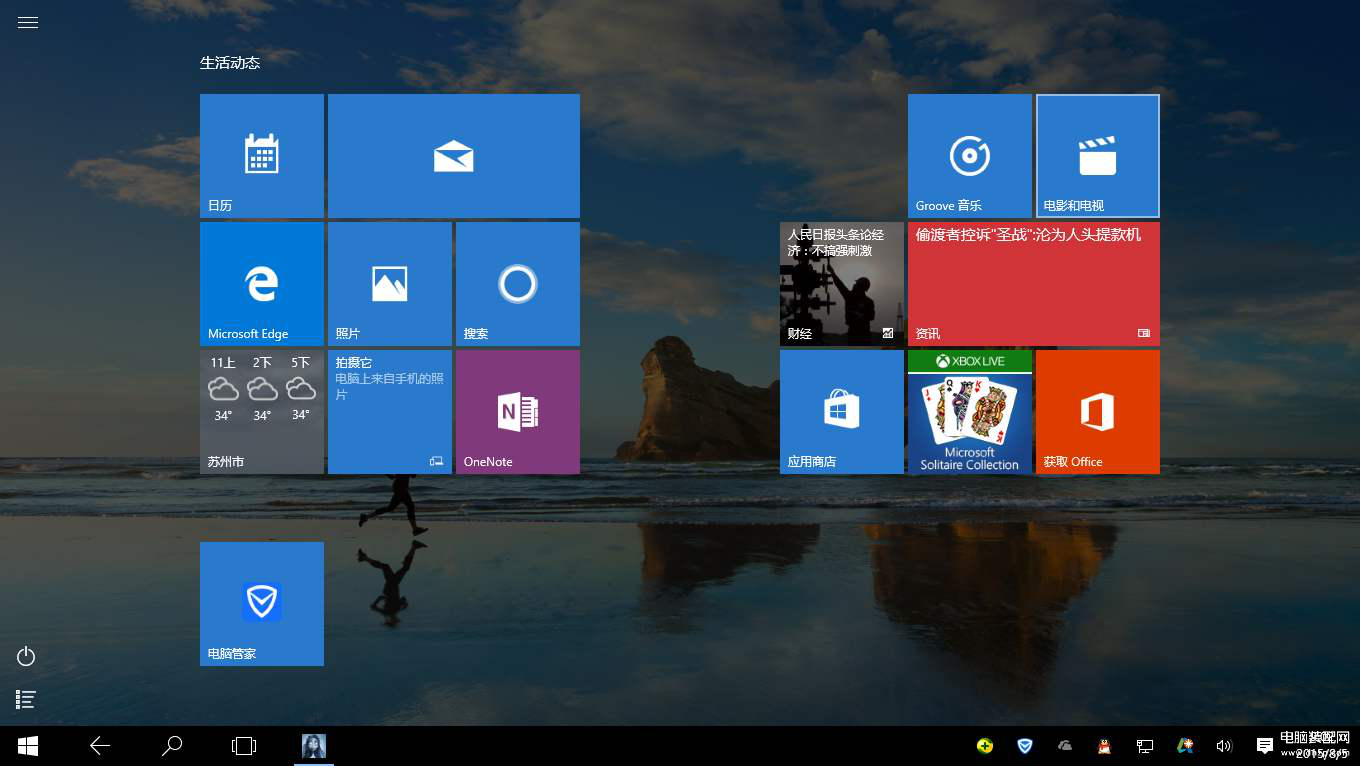Open the OneDrive cloud tray icon
Viewport: 1360px width, 766px height.
pos(1065,746)
